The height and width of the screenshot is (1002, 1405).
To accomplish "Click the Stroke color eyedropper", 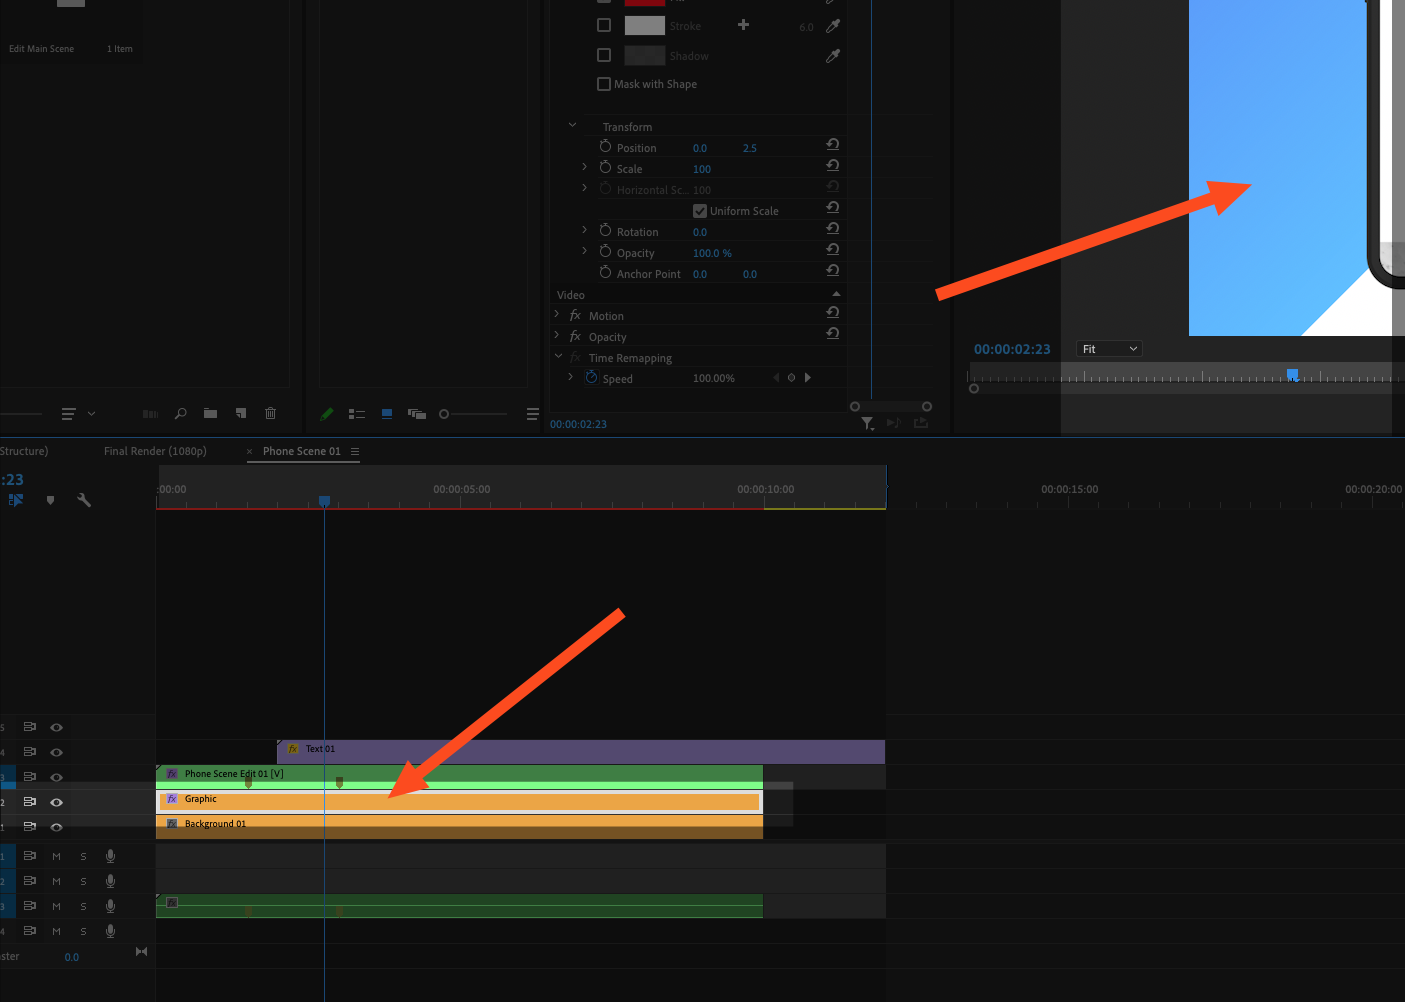I will pos(832,26).
